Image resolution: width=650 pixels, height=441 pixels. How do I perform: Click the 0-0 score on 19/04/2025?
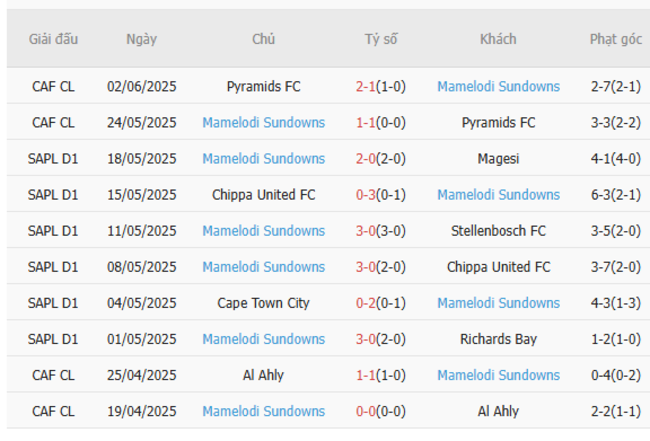click(367, 411)
